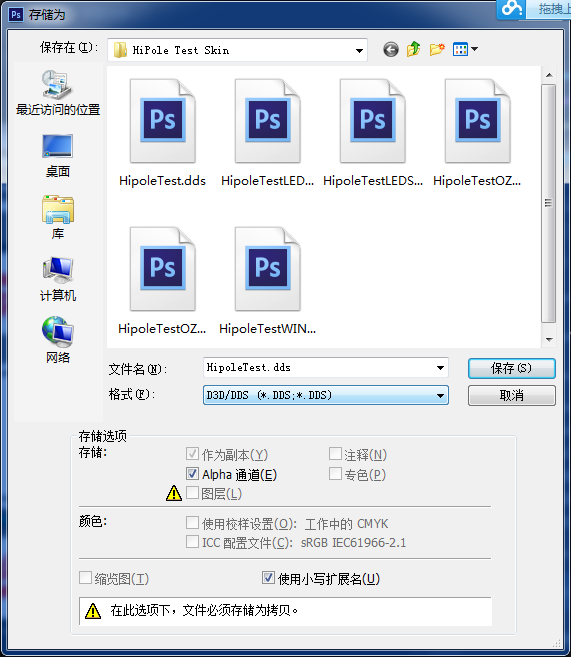Select the HipoleTestWIN file thumbnail

(x=268, y=281)
